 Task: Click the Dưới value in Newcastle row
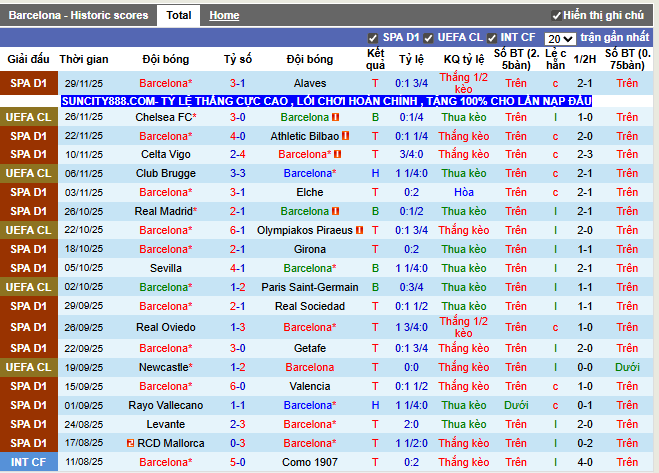[627, 367]
